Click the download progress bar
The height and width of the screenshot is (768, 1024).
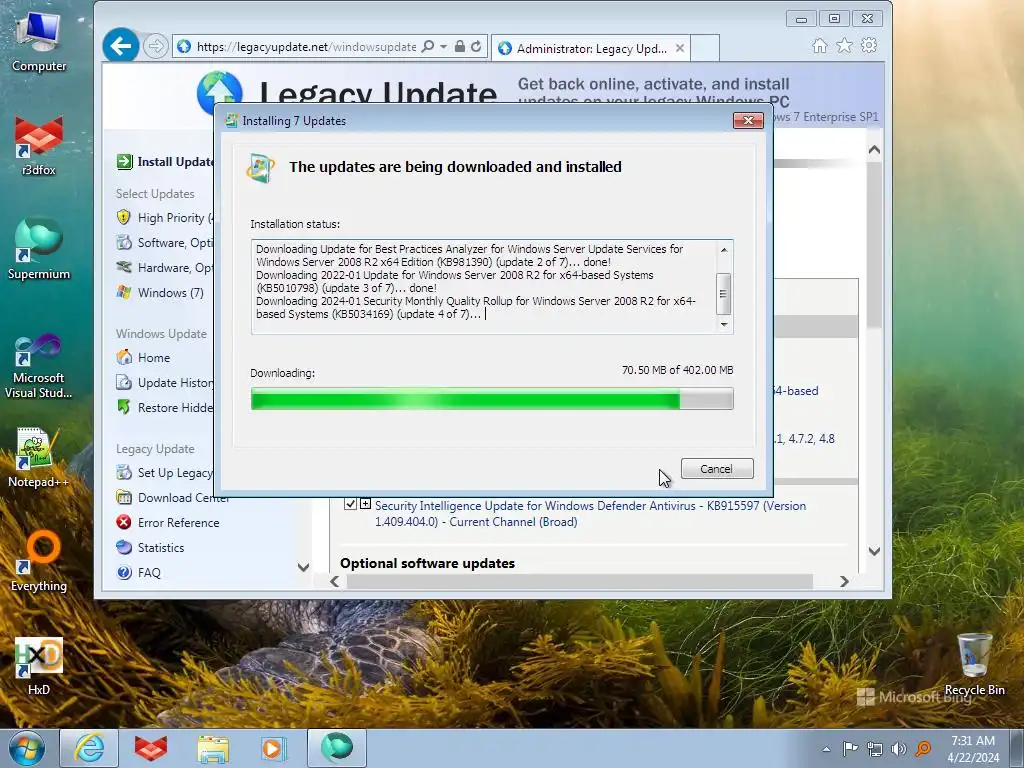click(x=492, y=398)
